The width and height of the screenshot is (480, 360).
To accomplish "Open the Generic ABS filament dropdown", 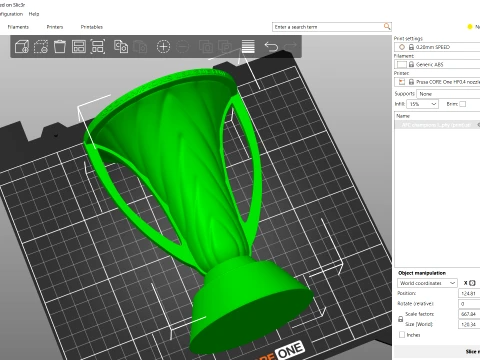I will point(437,64).
